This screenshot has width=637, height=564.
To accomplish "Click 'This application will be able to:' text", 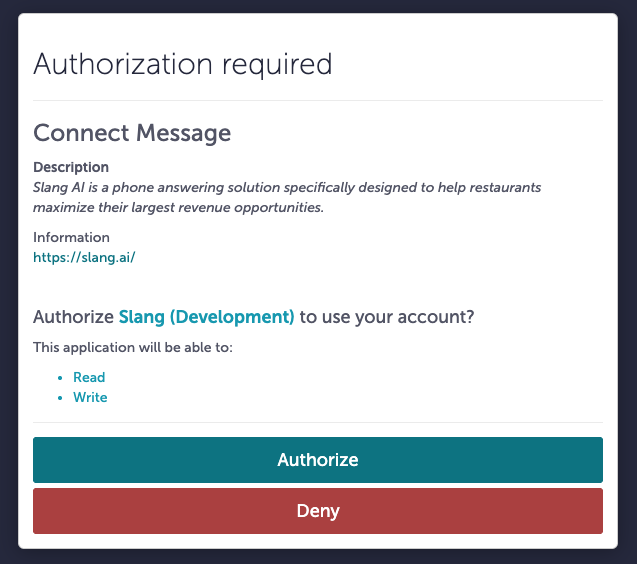I will pos(133,347).
